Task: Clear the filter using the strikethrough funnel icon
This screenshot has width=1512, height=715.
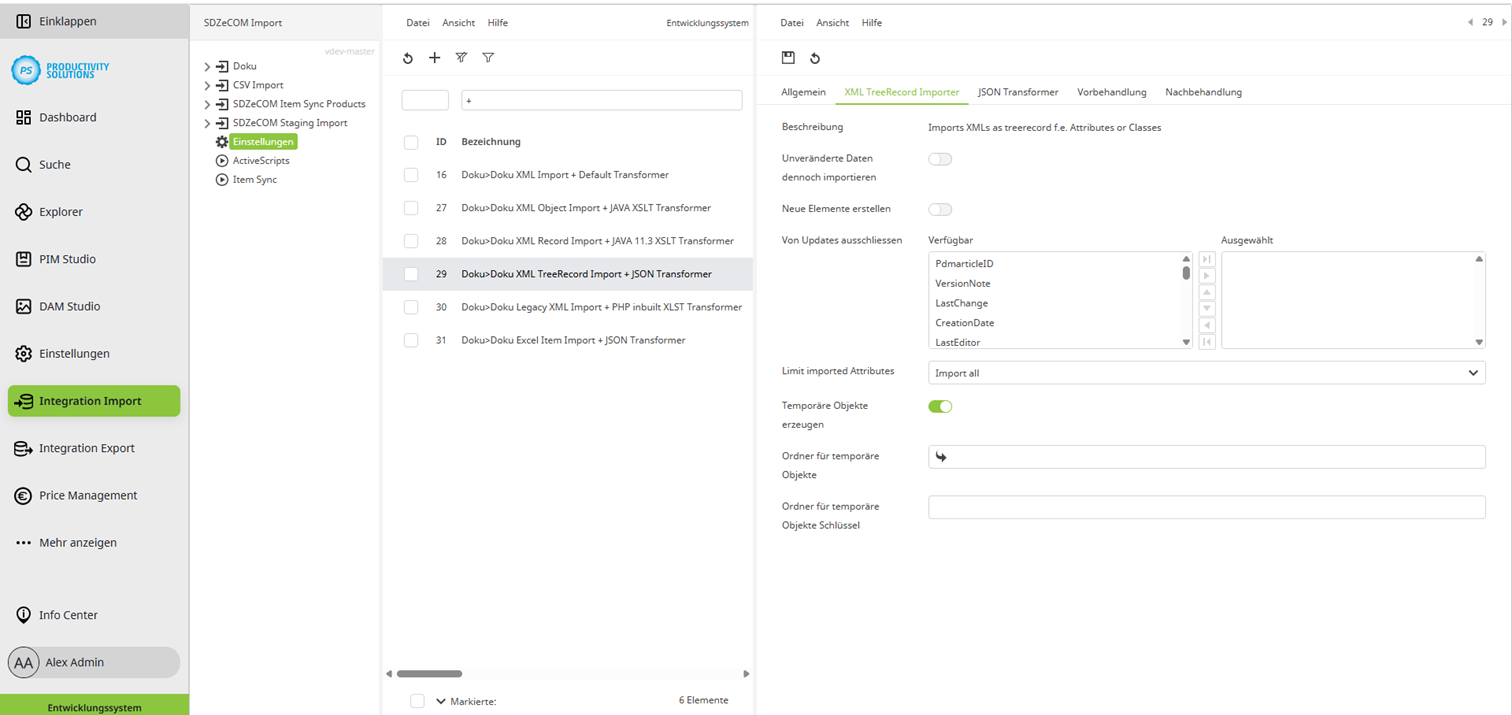Action: point(461,58)
